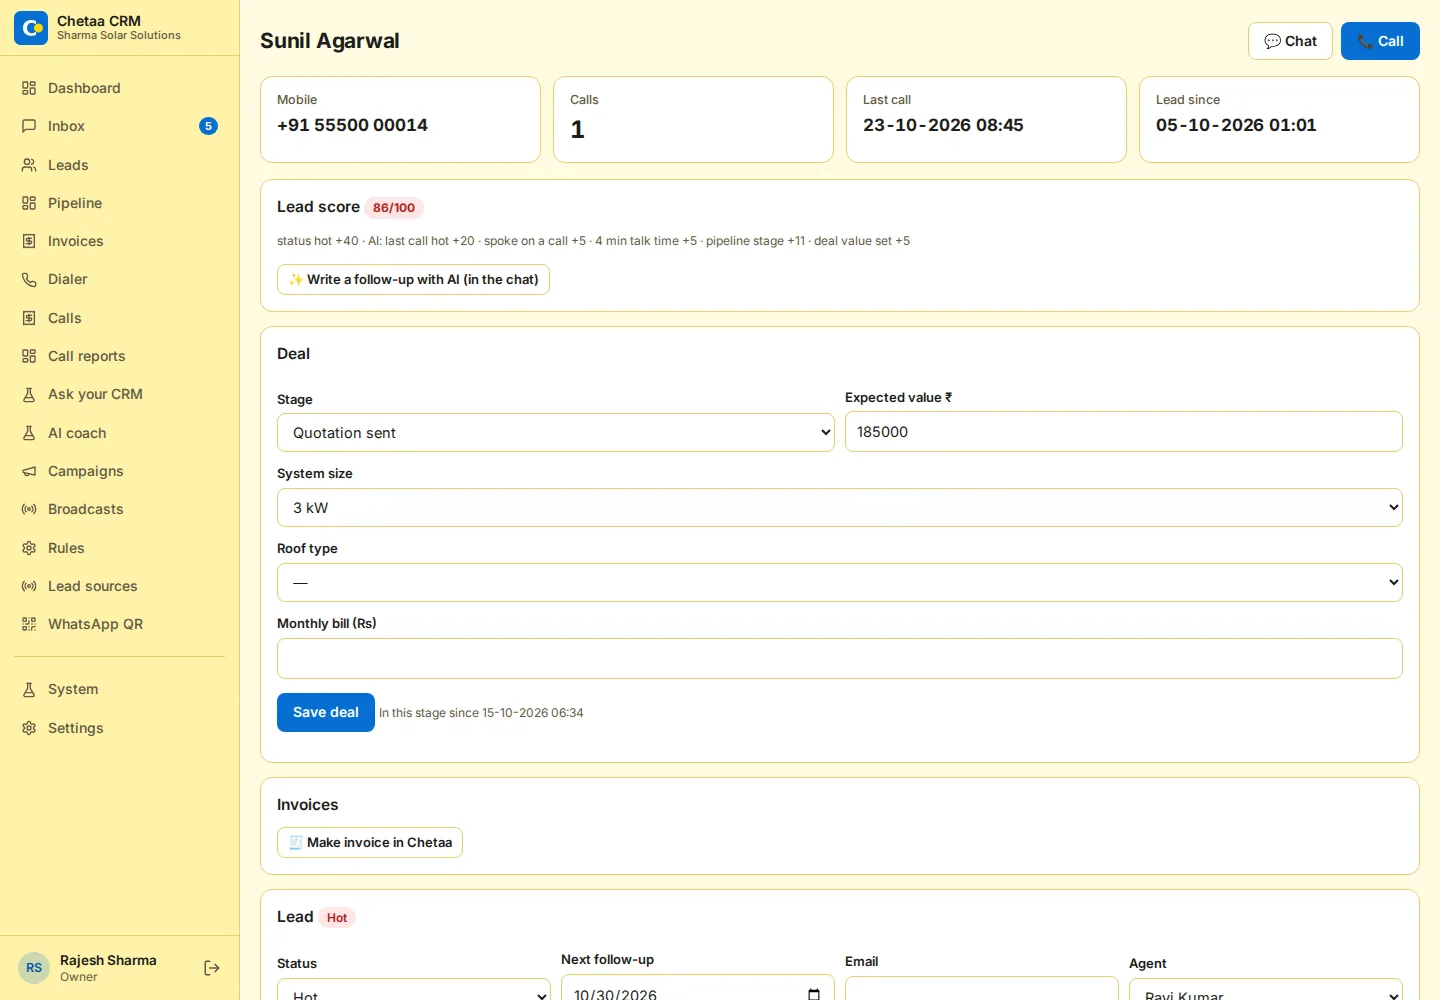Click the Pipeline grid icon
The height and width of the screenshot is (1000, 1440).
pyautogui.click(x=29, y=203)
